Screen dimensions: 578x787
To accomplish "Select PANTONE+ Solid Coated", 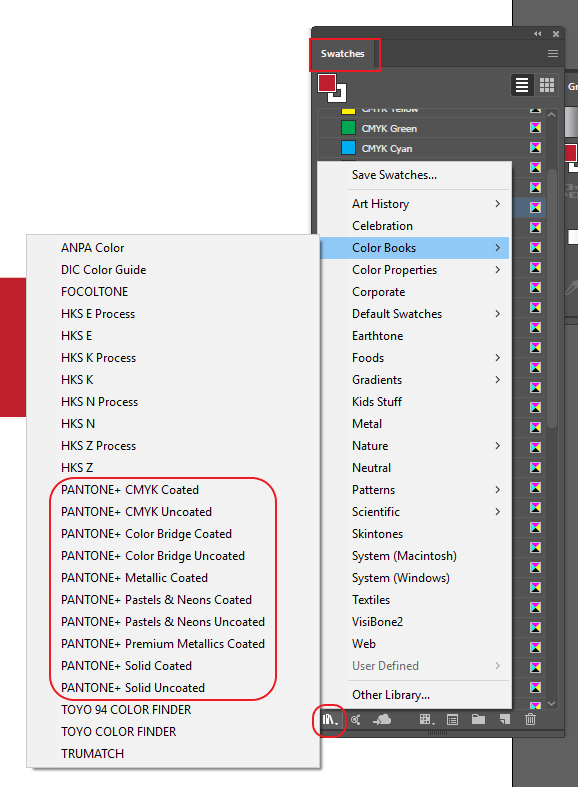I will (173, 666).
